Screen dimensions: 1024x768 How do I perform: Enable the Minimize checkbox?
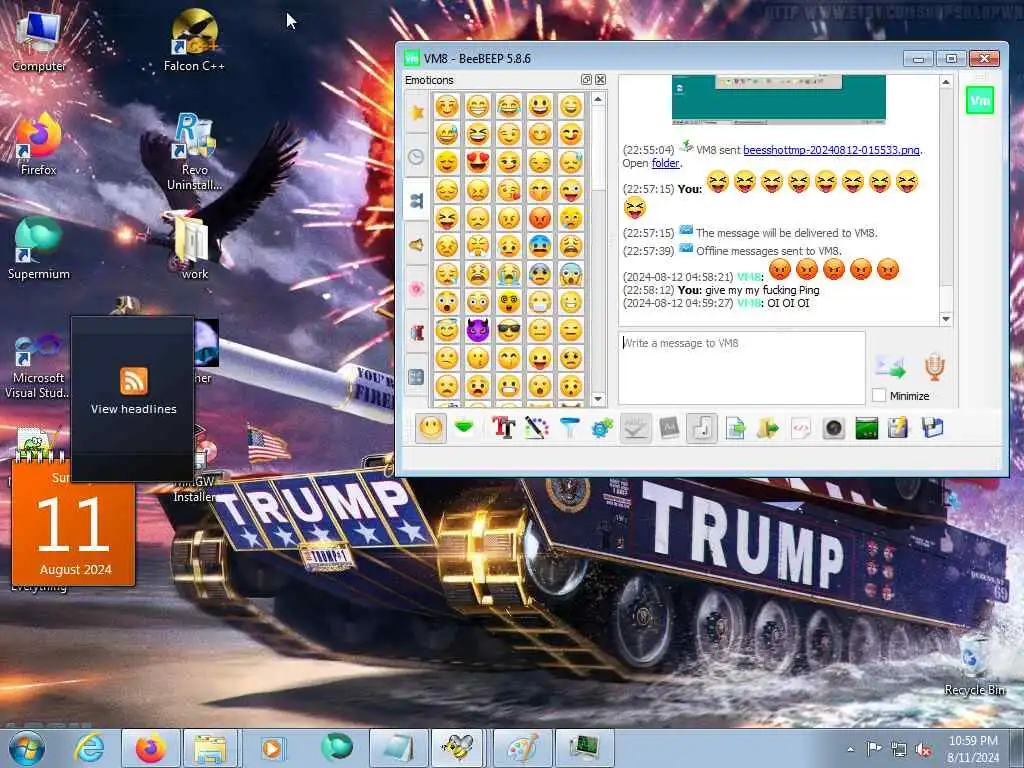879,395
